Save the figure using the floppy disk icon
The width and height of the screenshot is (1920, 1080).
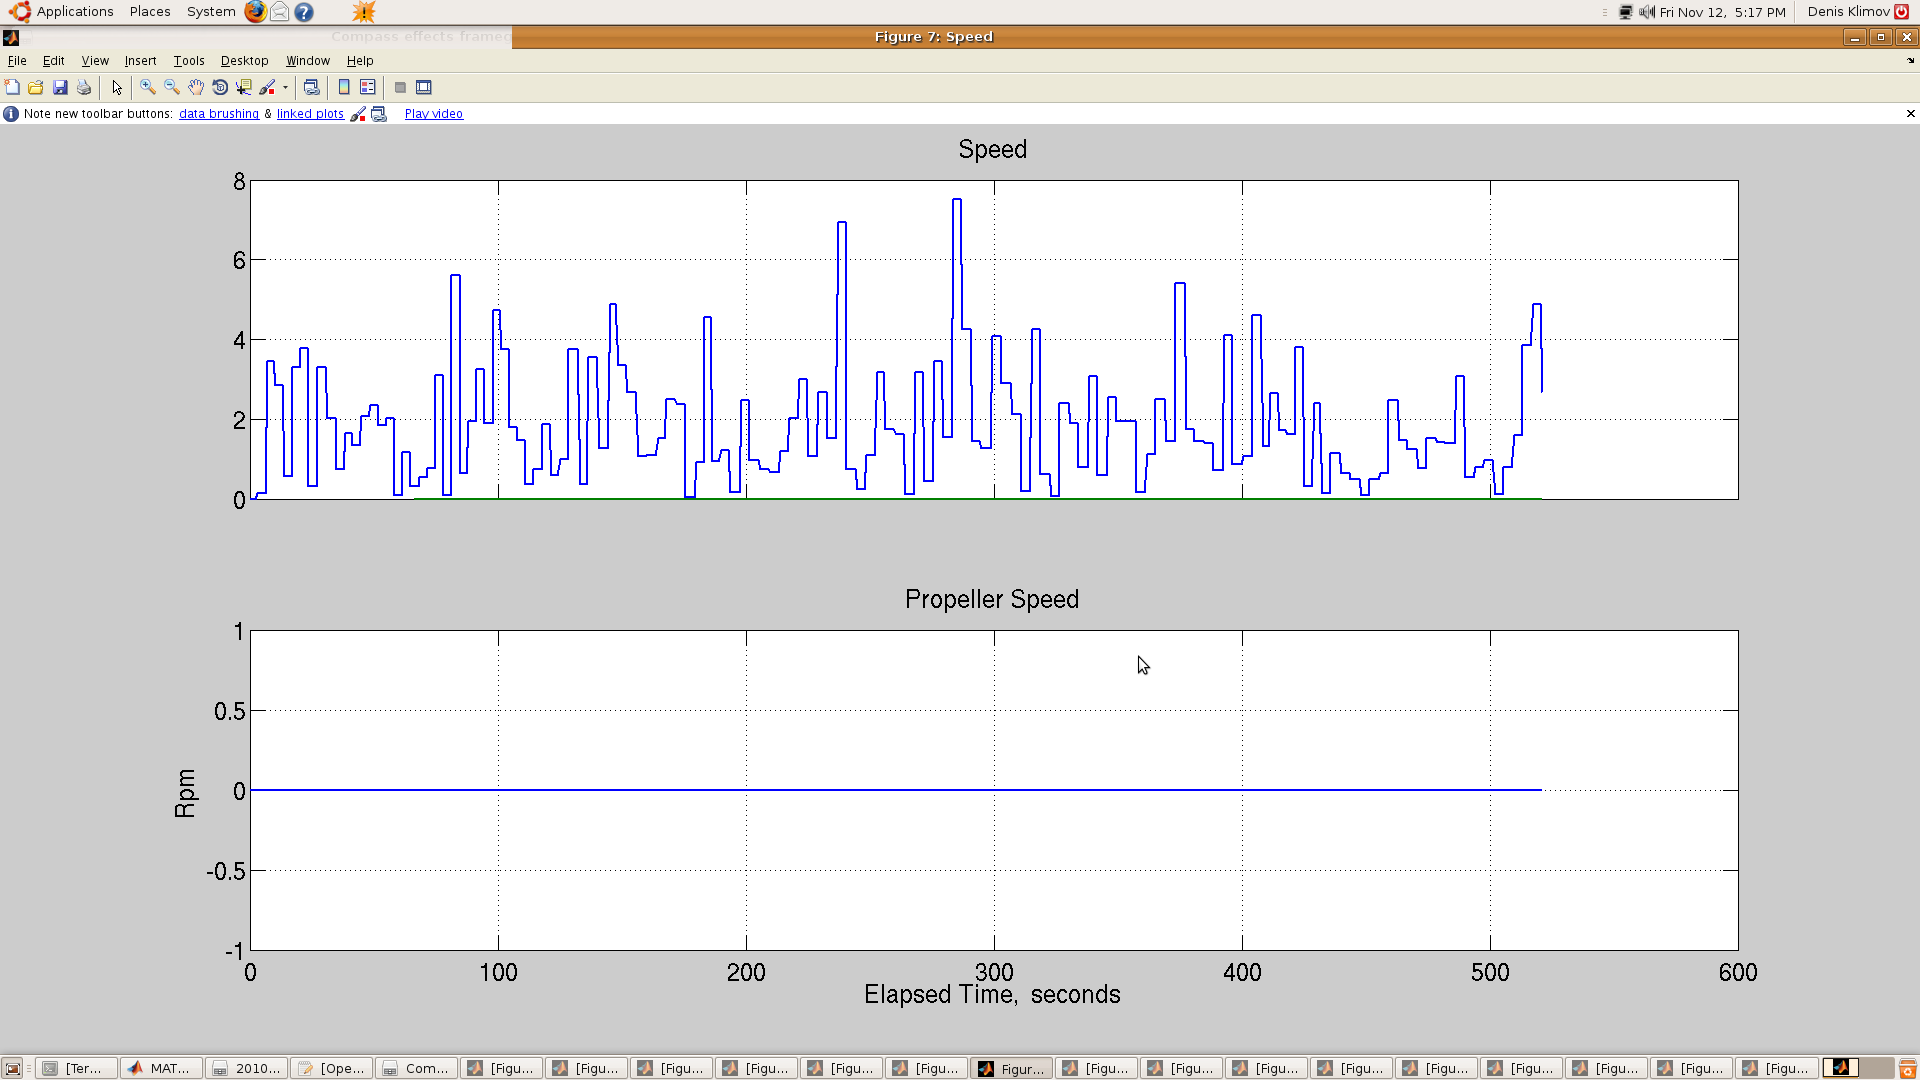(x=60, y=88)
